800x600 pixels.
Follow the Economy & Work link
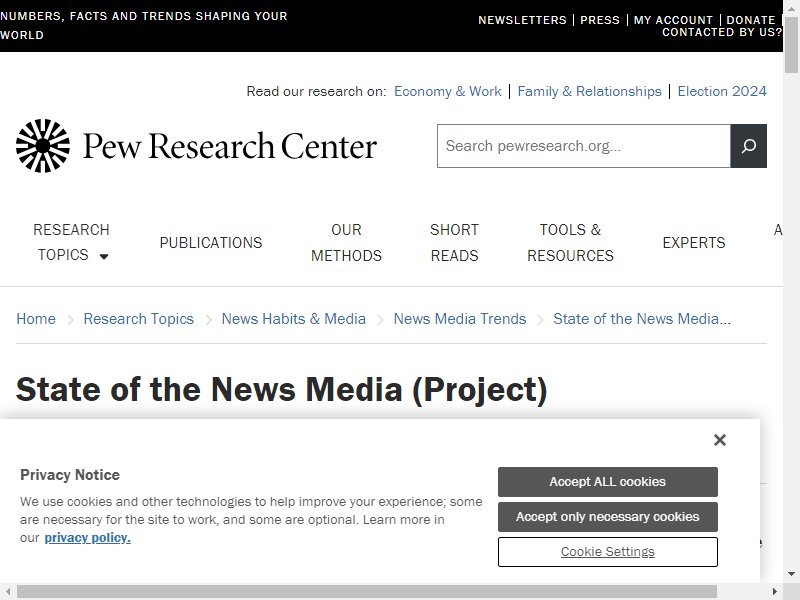[447, 91]
